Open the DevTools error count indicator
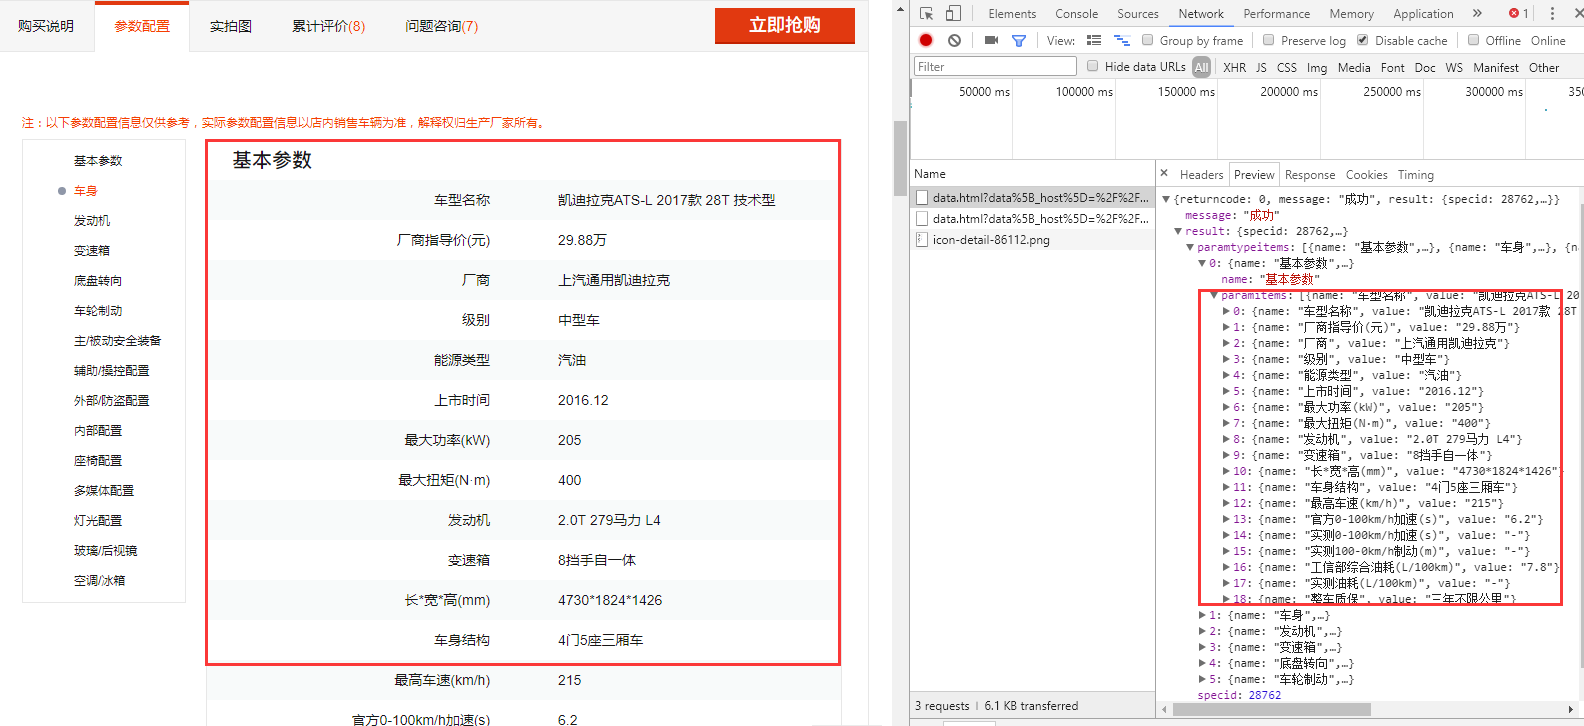Viewport: 1584px width, 726px height. point(1519,13)
